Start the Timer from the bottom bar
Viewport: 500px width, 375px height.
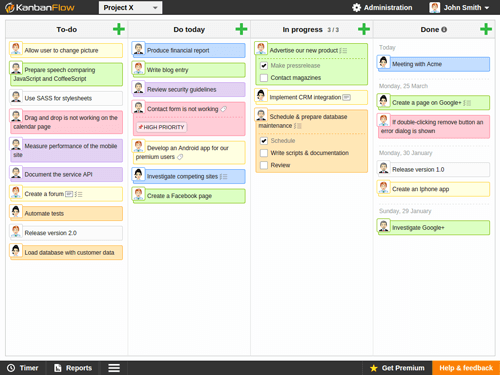click(23, 368)
